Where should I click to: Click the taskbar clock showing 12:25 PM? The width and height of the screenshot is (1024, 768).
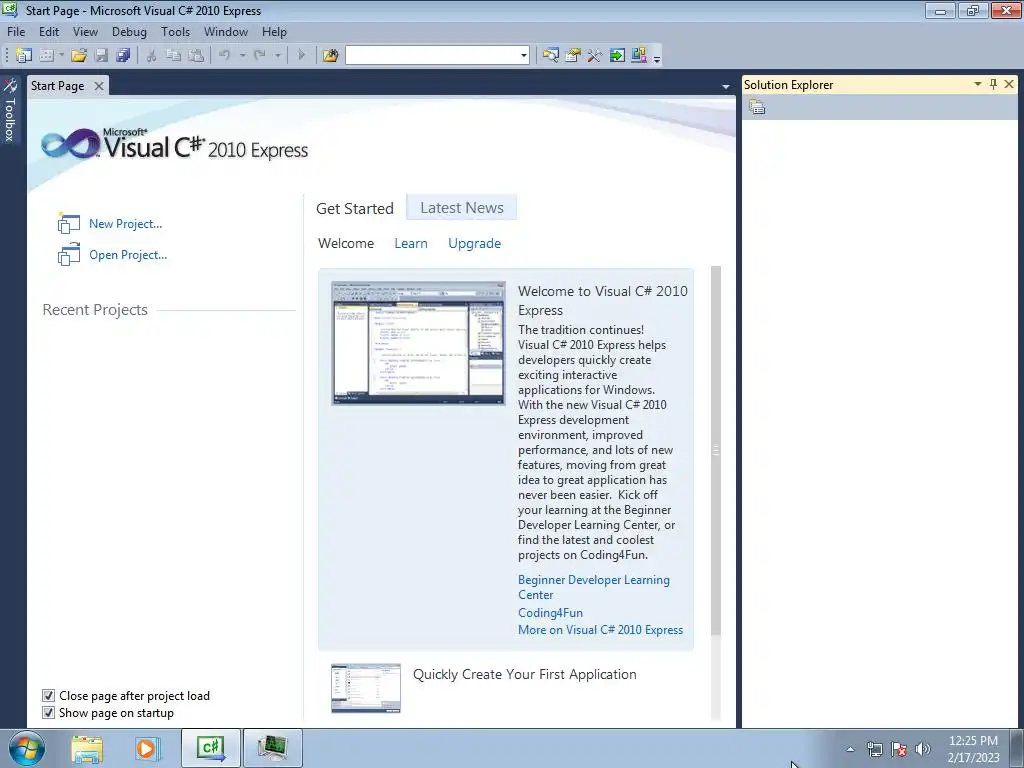pyautogui.click(x=973, y=741)
